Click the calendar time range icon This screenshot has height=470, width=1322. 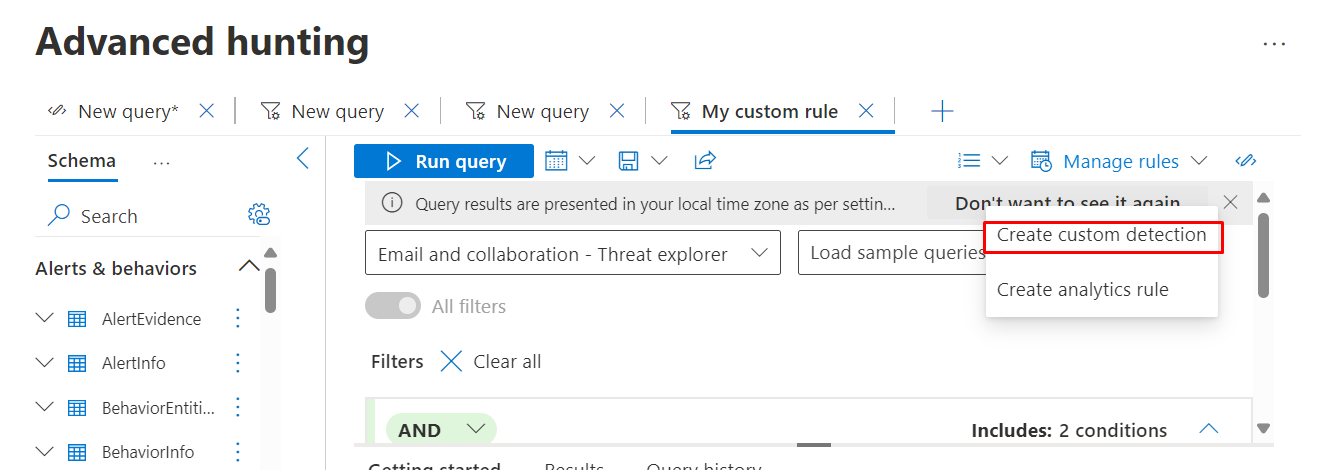(556, 161)
